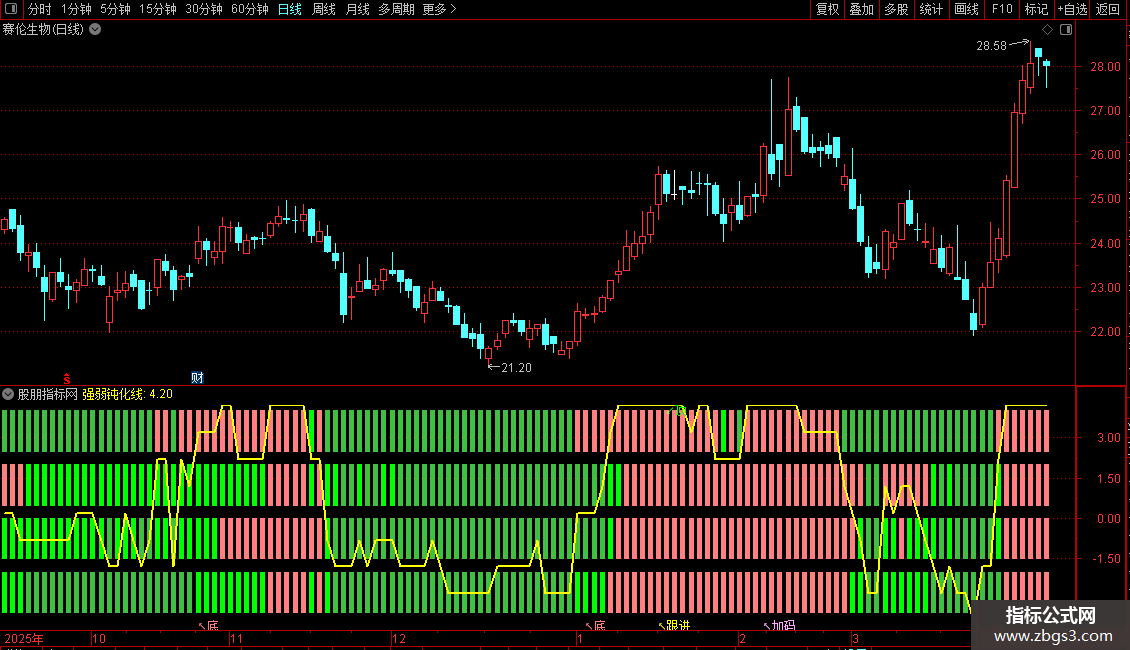Open the 统计 statistics tool

[931, 9]
